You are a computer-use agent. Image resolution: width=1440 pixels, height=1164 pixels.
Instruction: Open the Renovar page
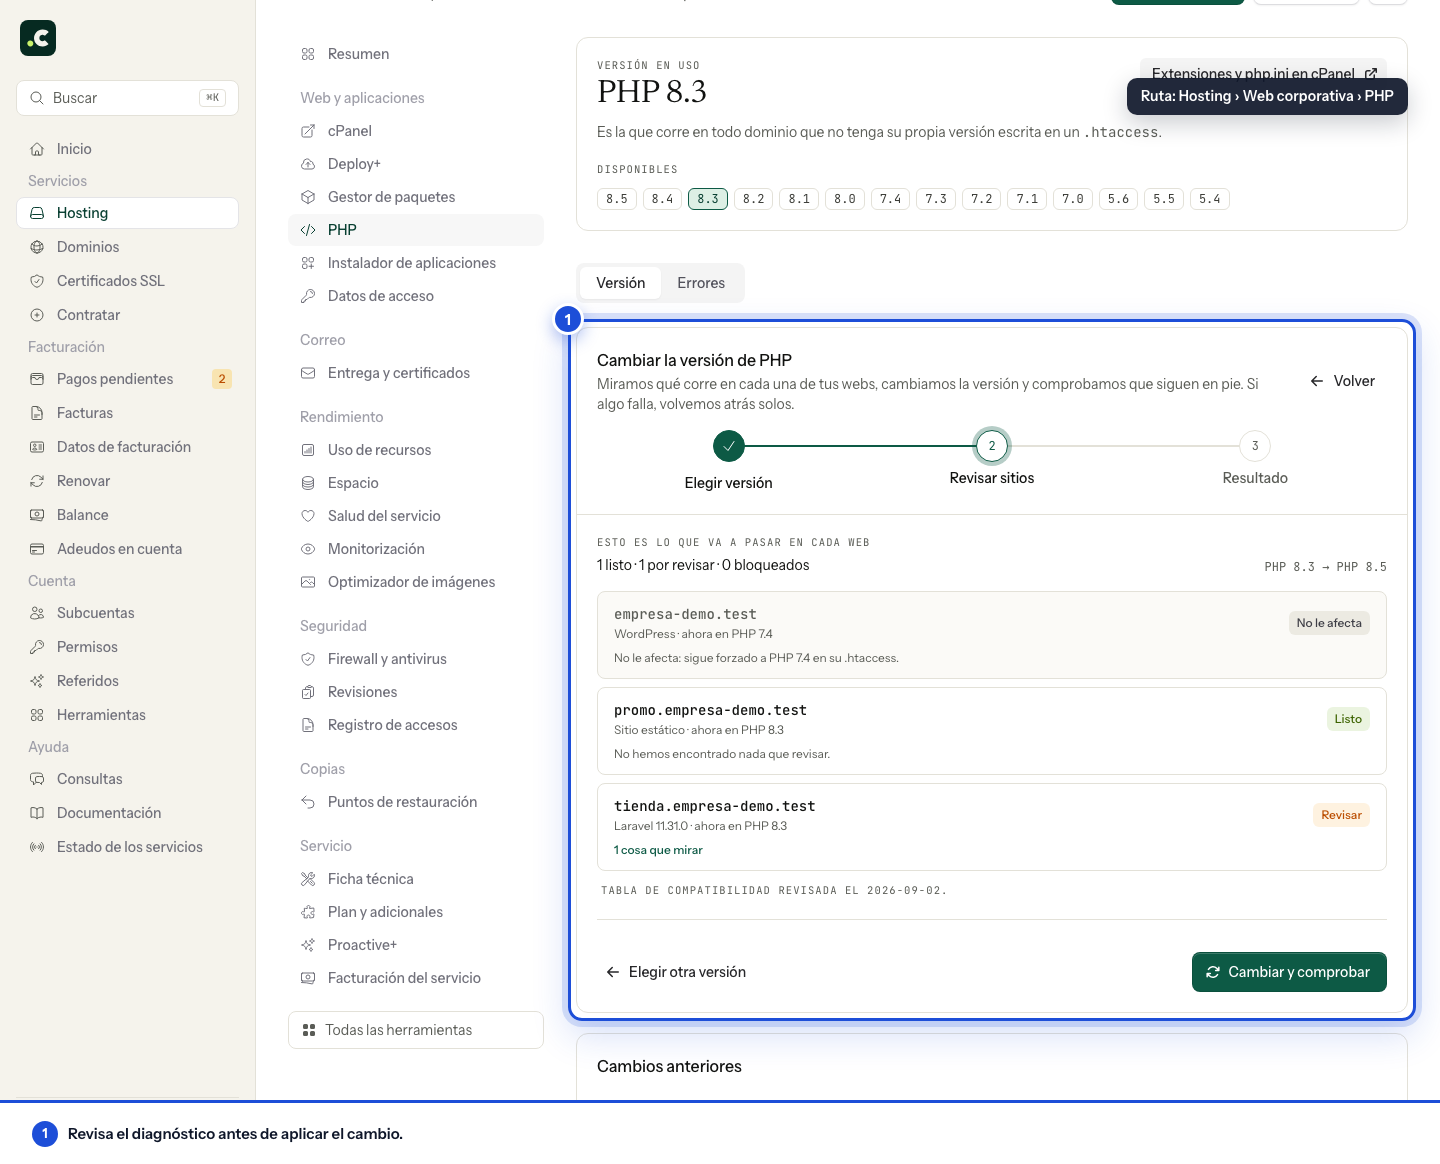[x=127, y=481]
